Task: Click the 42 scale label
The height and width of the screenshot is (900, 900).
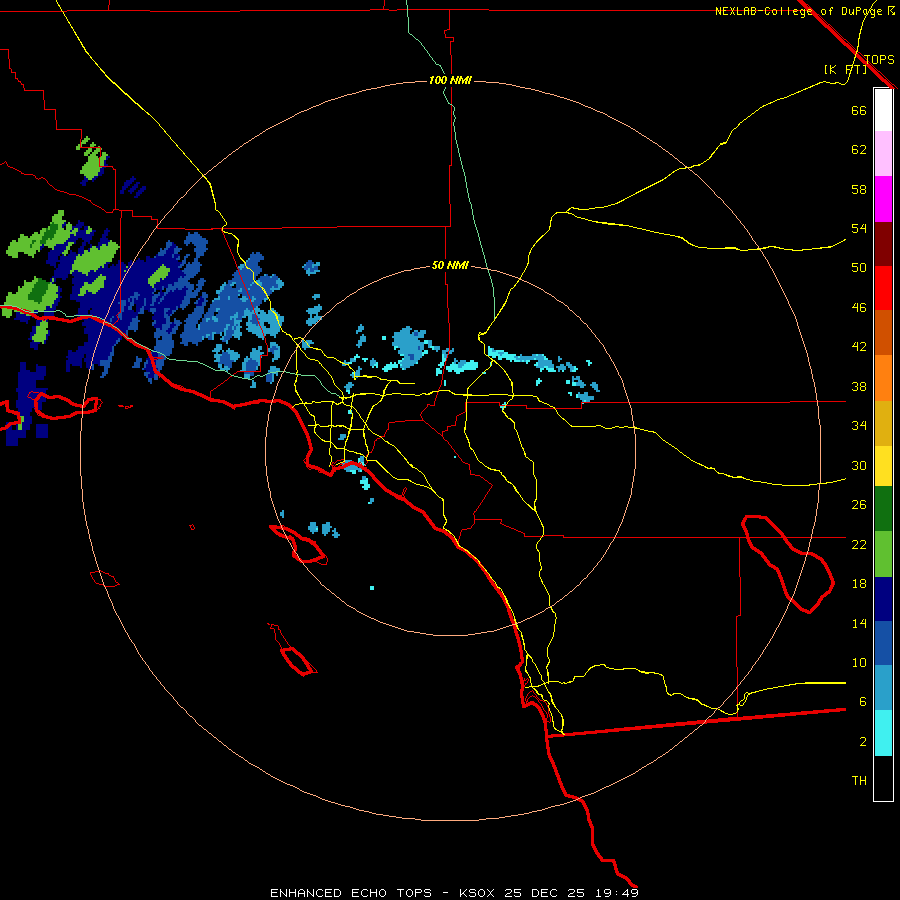Action: pyautogui.click(x=859, y=347)
